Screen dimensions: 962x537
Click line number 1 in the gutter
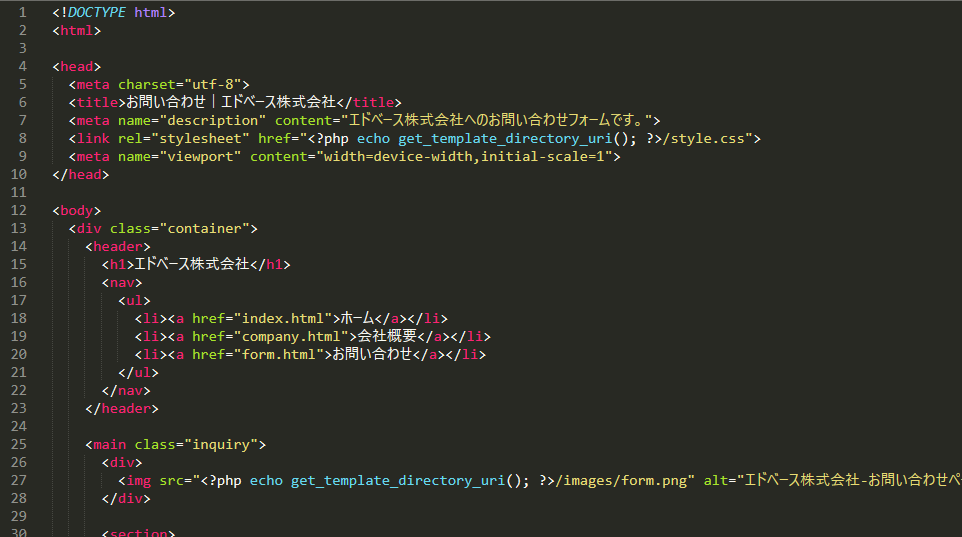click(22, 12)
